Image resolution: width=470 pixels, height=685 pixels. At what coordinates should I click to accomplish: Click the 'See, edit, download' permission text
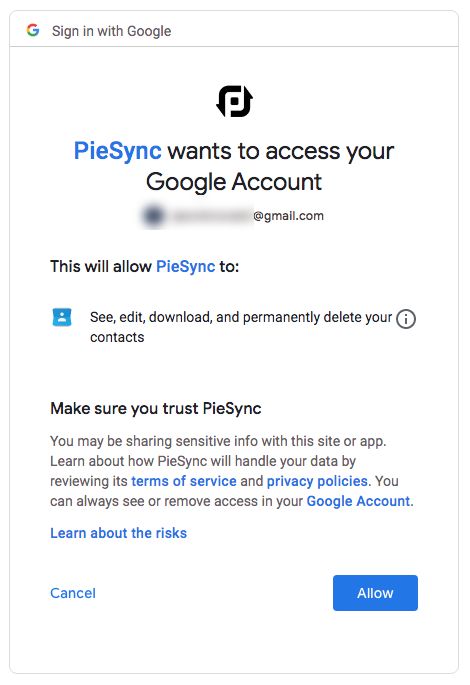241,327
